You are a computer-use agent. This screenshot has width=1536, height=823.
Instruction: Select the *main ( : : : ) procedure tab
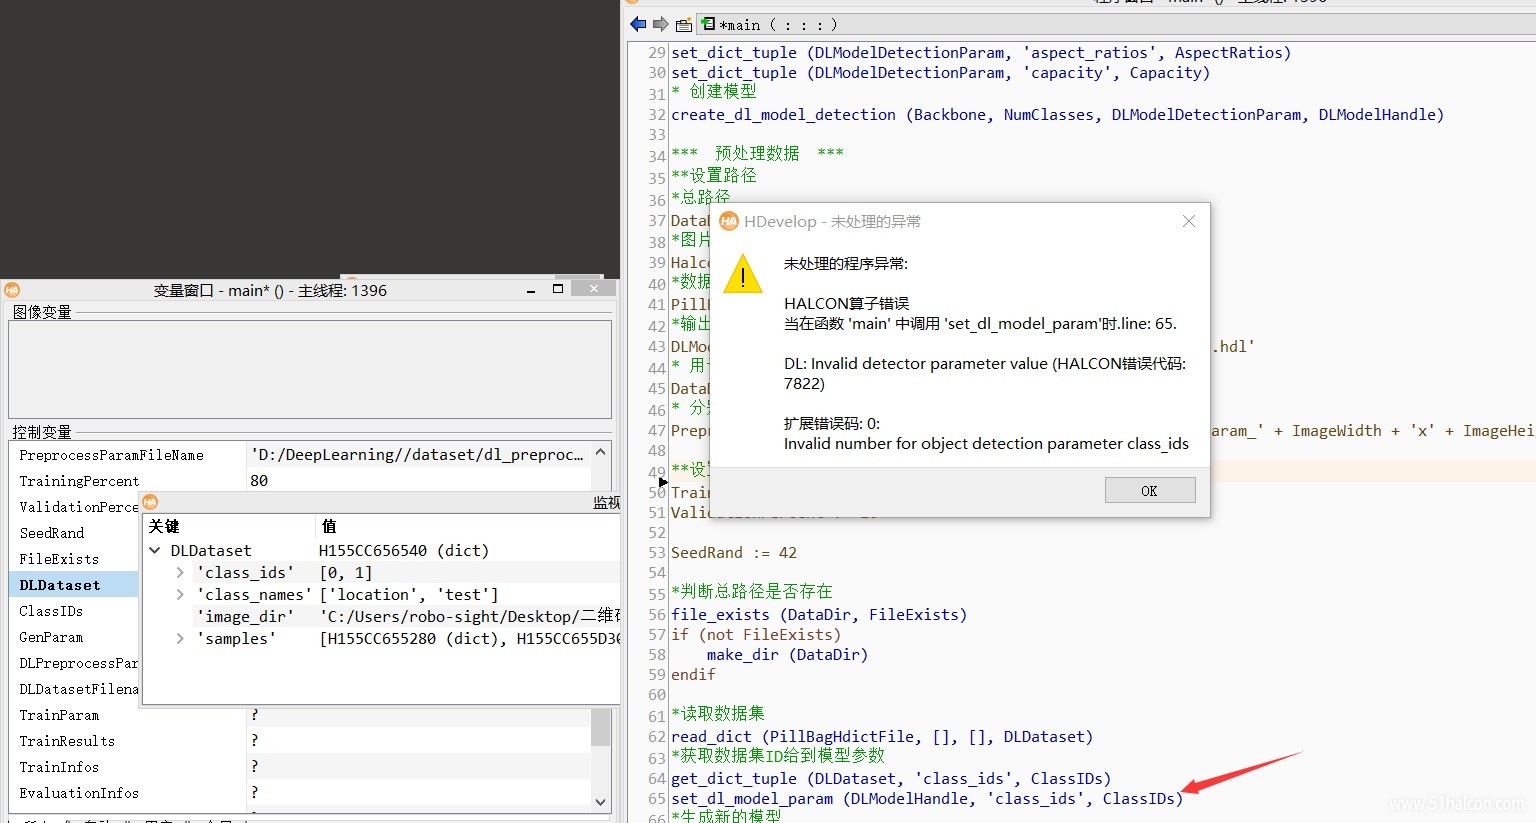point(769,25)
